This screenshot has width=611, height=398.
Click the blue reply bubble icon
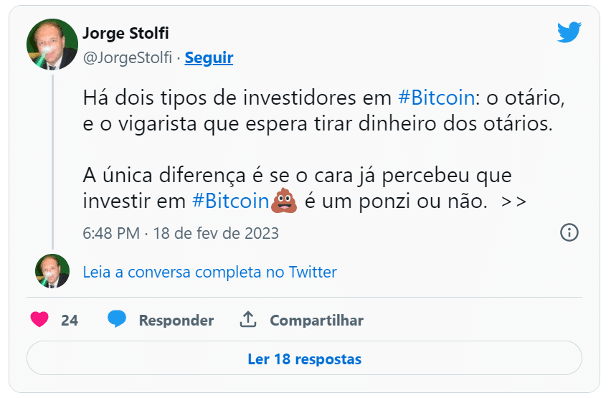click(117, 319)
